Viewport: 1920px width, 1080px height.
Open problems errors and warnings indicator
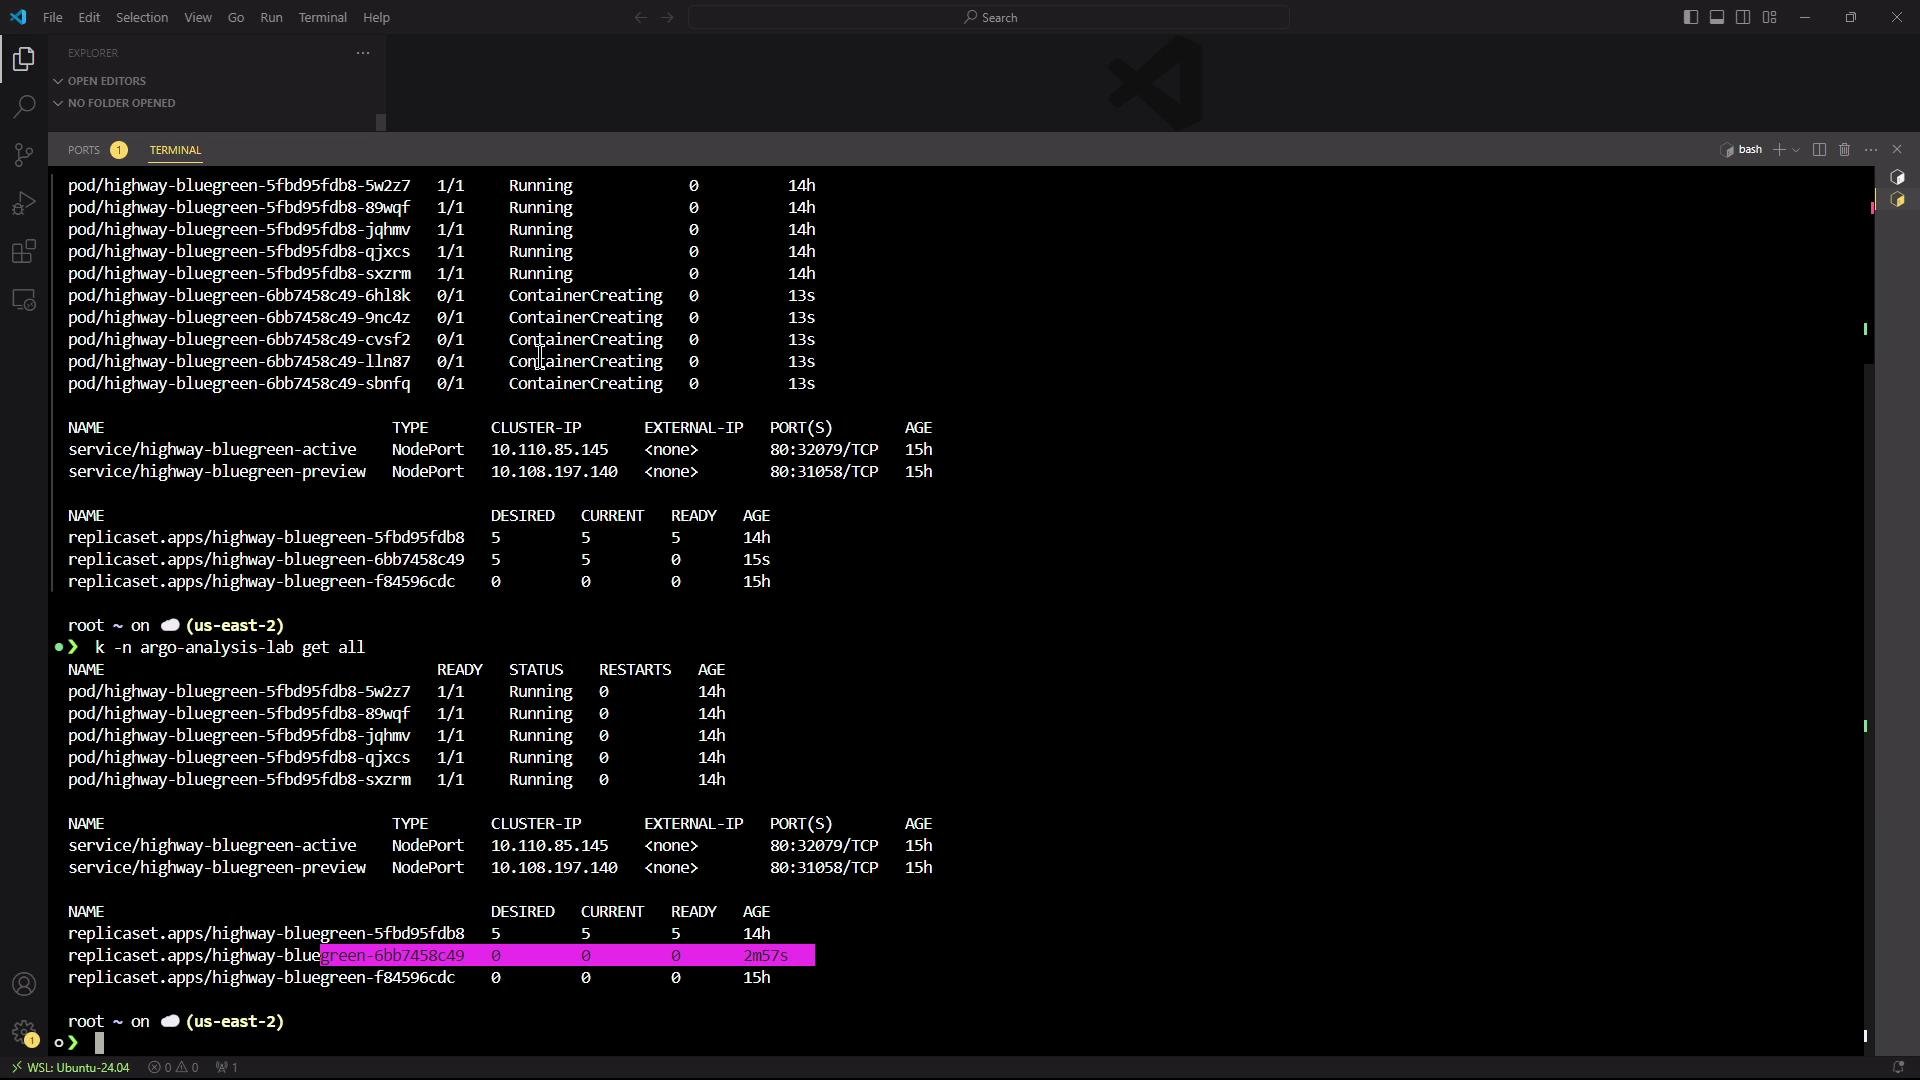point(173,1068)
